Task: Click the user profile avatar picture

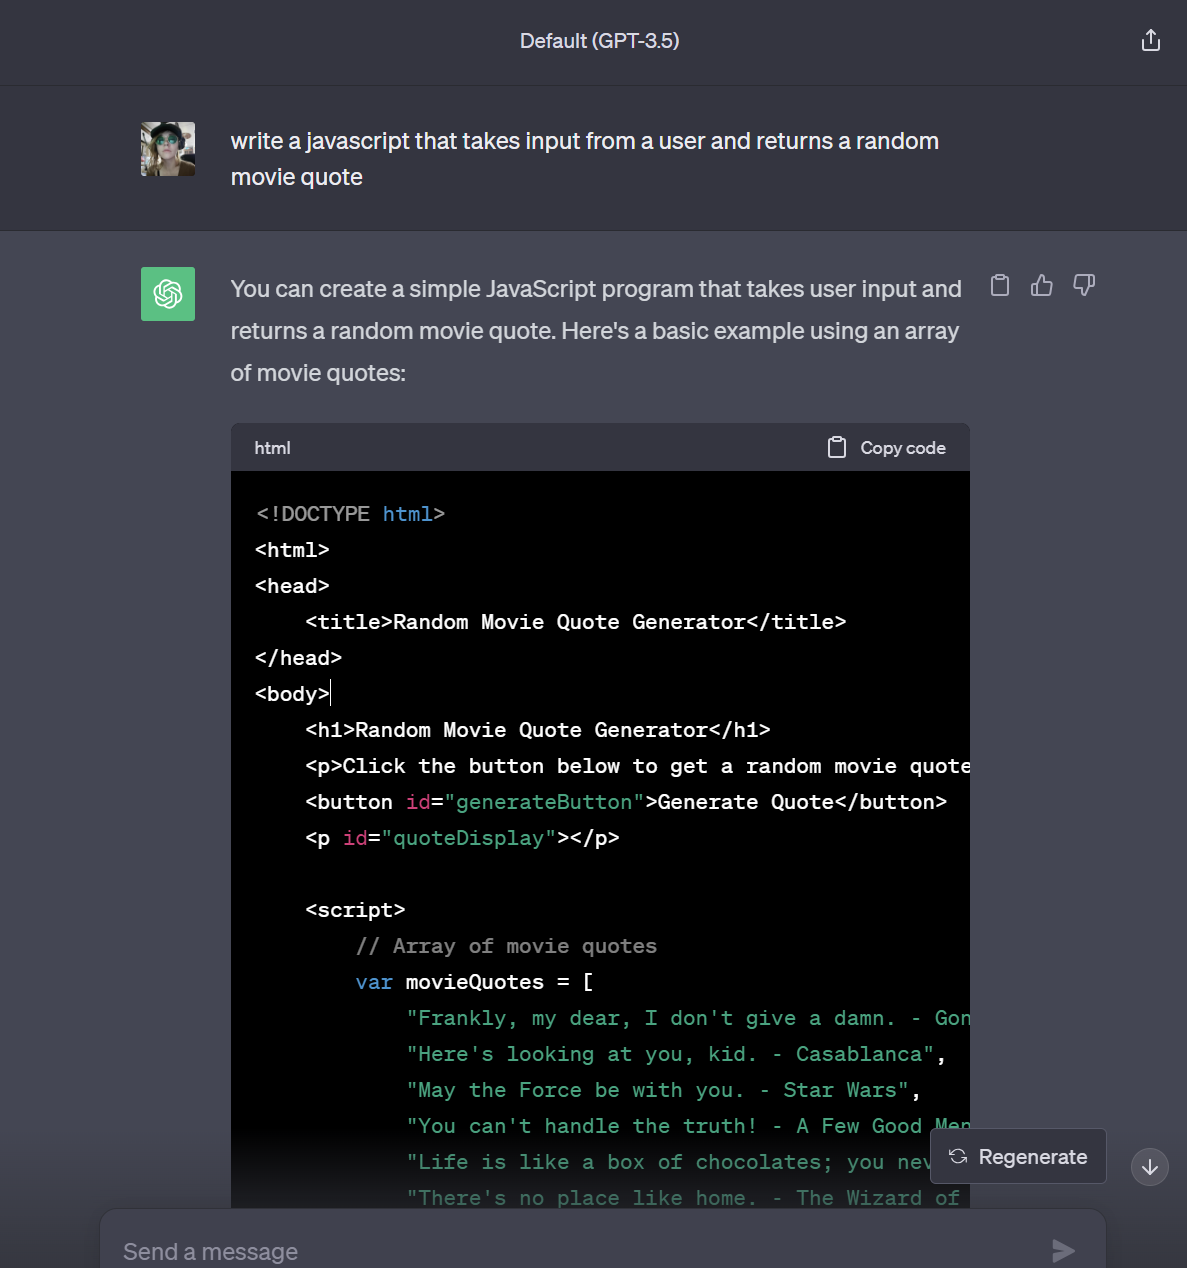Action: [168, 149]
